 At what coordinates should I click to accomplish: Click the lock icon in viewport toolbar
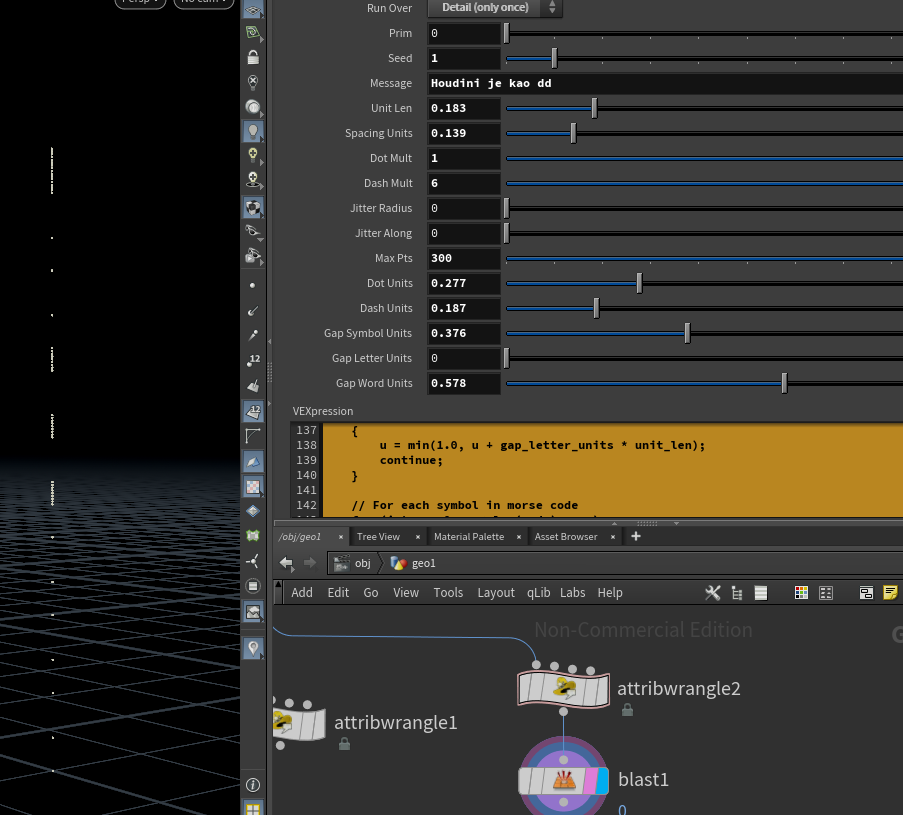pos(253,57)
